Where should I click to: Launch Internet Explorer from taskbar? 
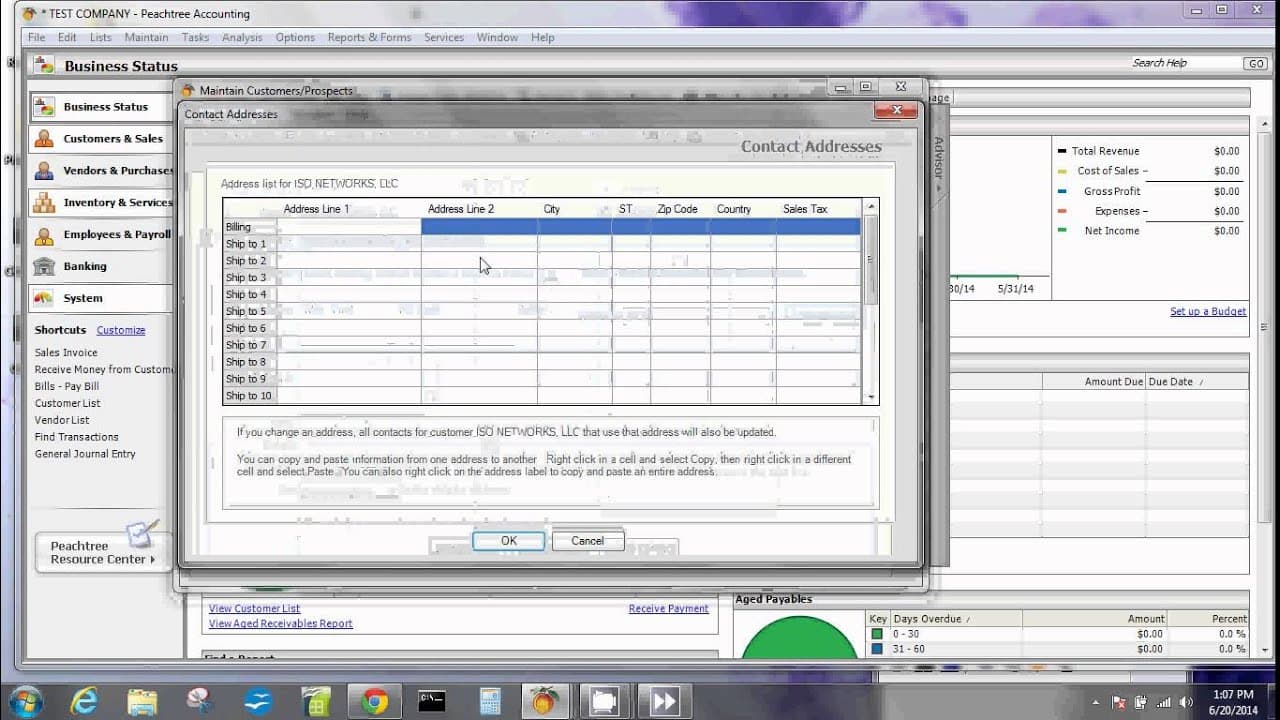(84, 701)
